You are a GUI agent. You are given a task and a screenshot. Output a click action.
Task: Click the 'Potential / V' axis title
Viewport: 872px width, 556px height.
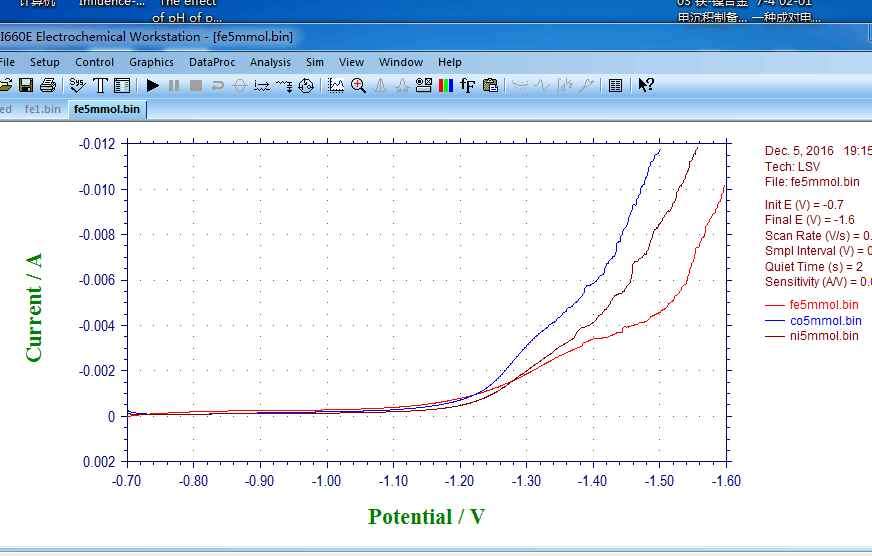[x=427, y=517]
